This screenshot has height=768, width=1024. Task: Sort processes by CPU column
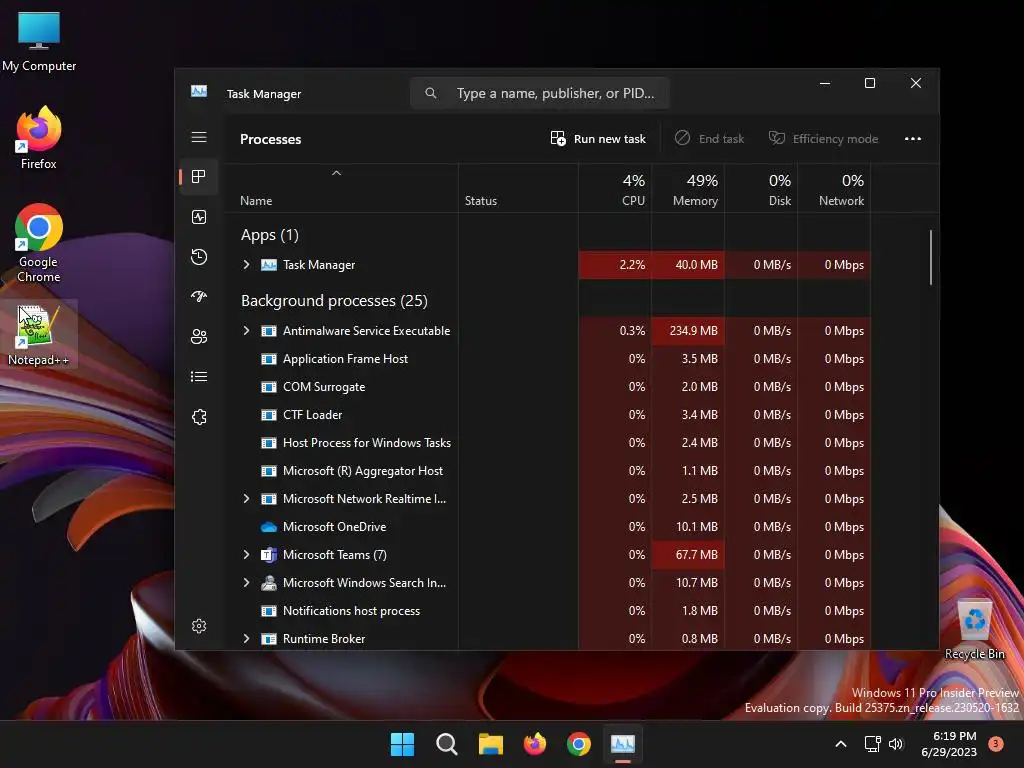(615, 189)
